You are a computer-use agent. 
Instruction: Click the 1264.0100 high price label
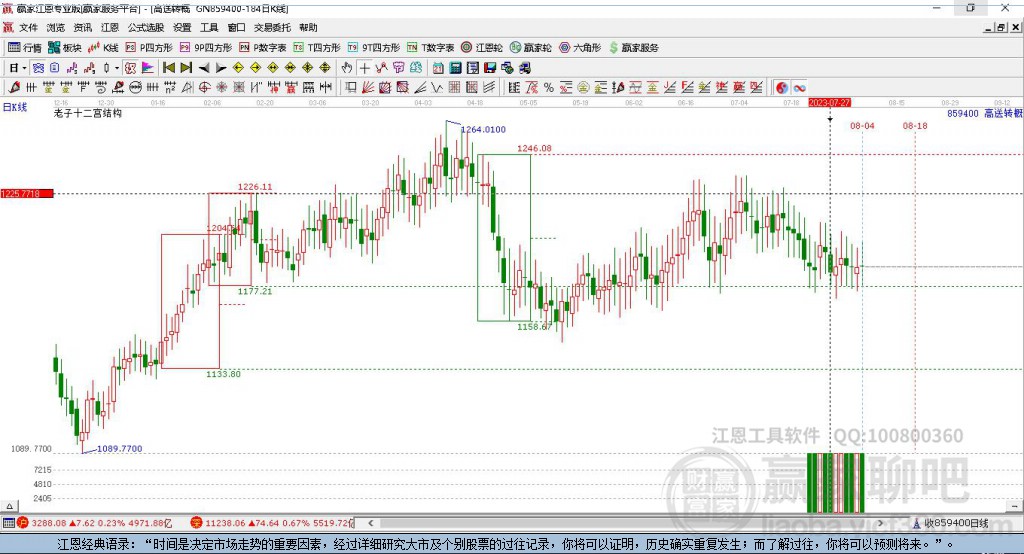tap(483, 129)
